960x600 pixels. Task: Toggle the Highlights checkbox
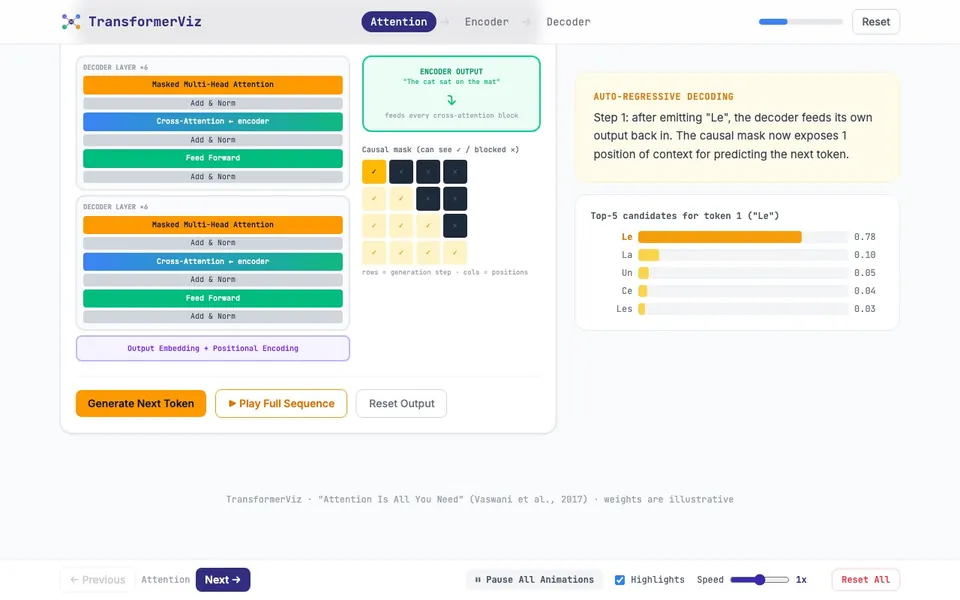620,580
